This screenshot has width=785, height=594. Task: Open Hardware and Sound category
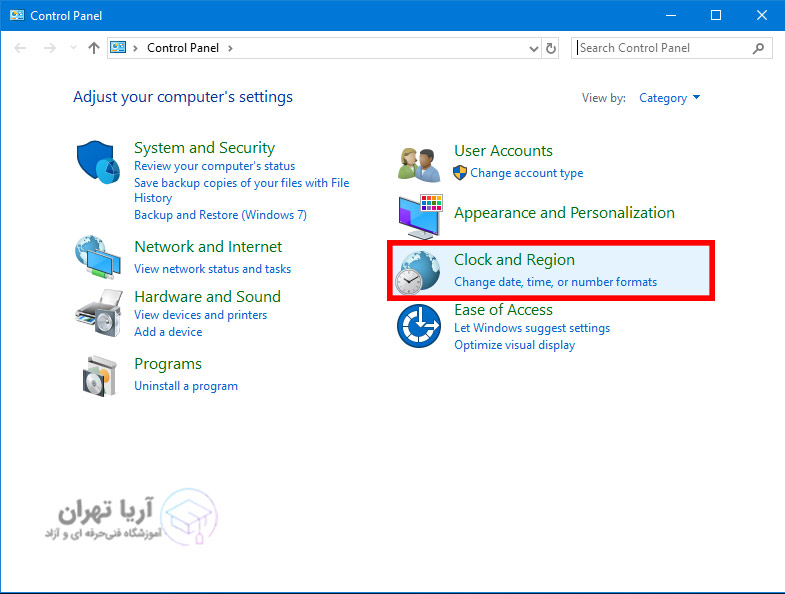click(x=207, y=296)
